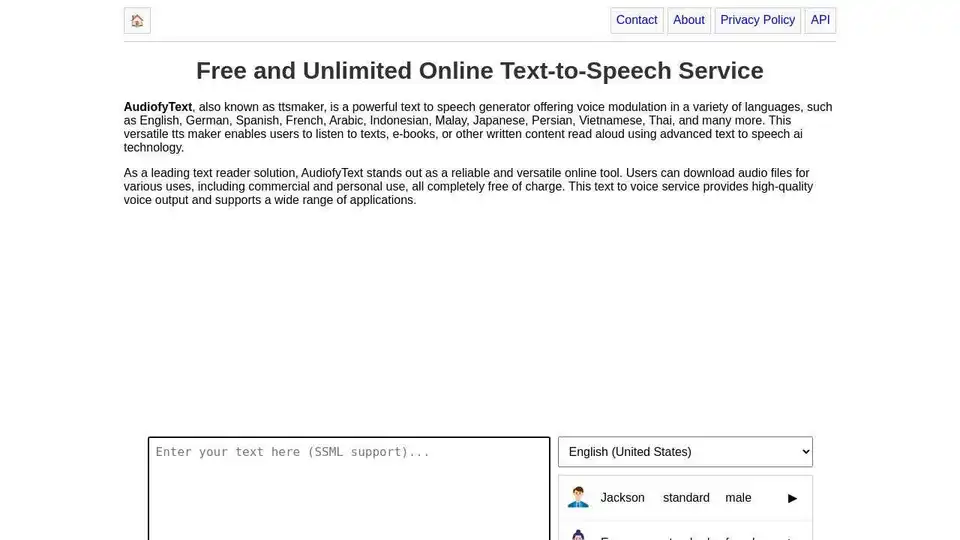Screen dimensions: 960x540
Task: Click the bold AudiofyText name
Action: (158, 107)
